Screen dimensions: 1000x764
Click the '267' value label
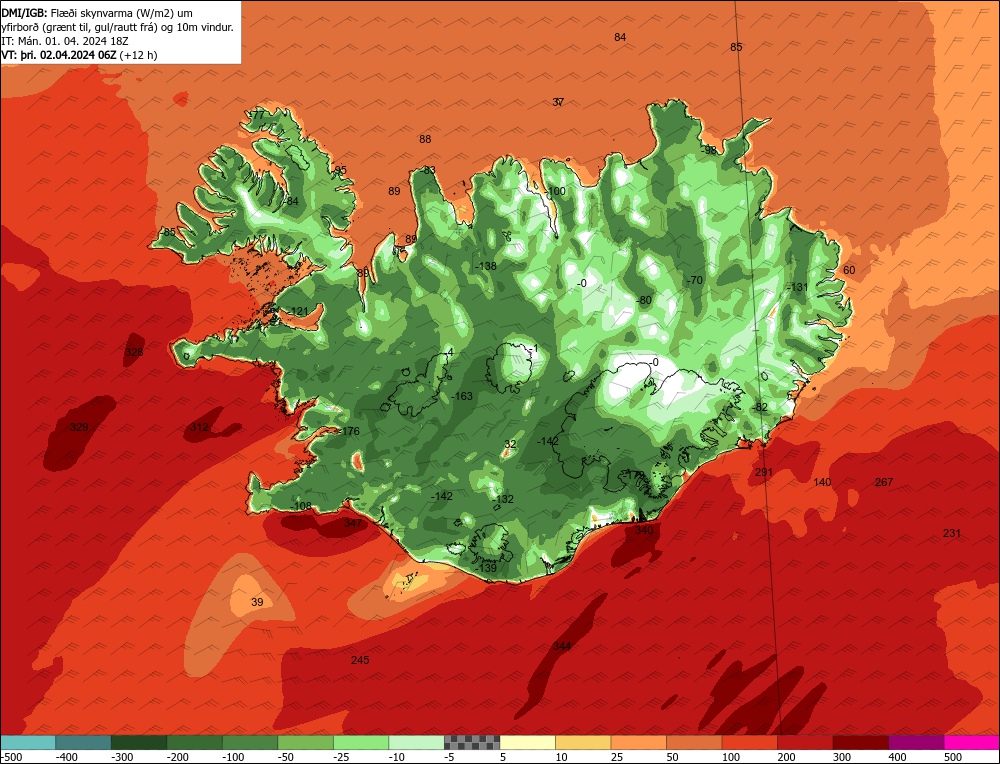pyautogui.click(x=884, y=481)
